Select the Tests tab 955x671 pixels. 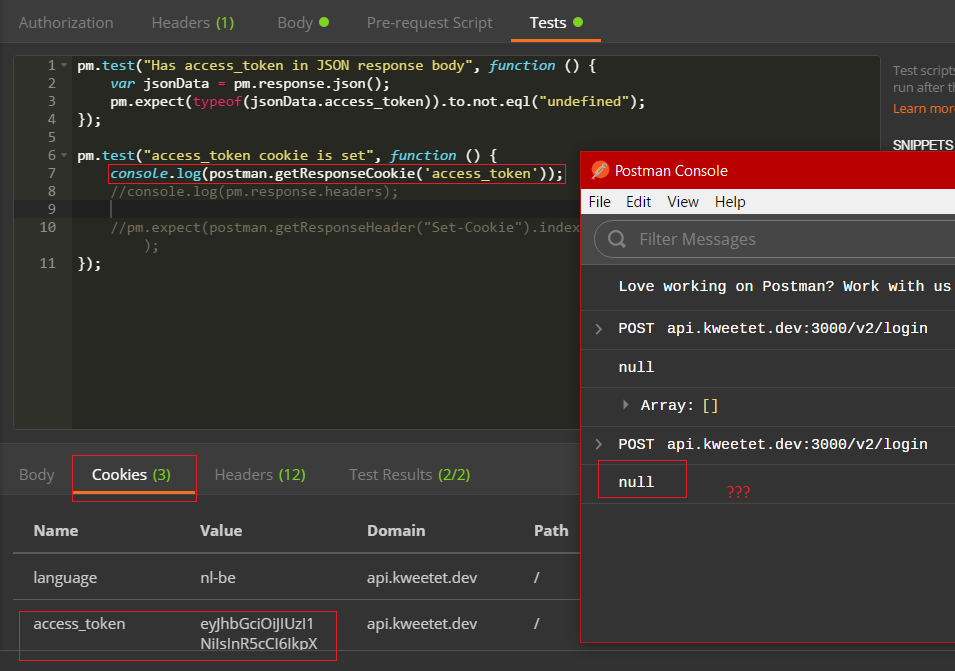(x=556, y=23)
